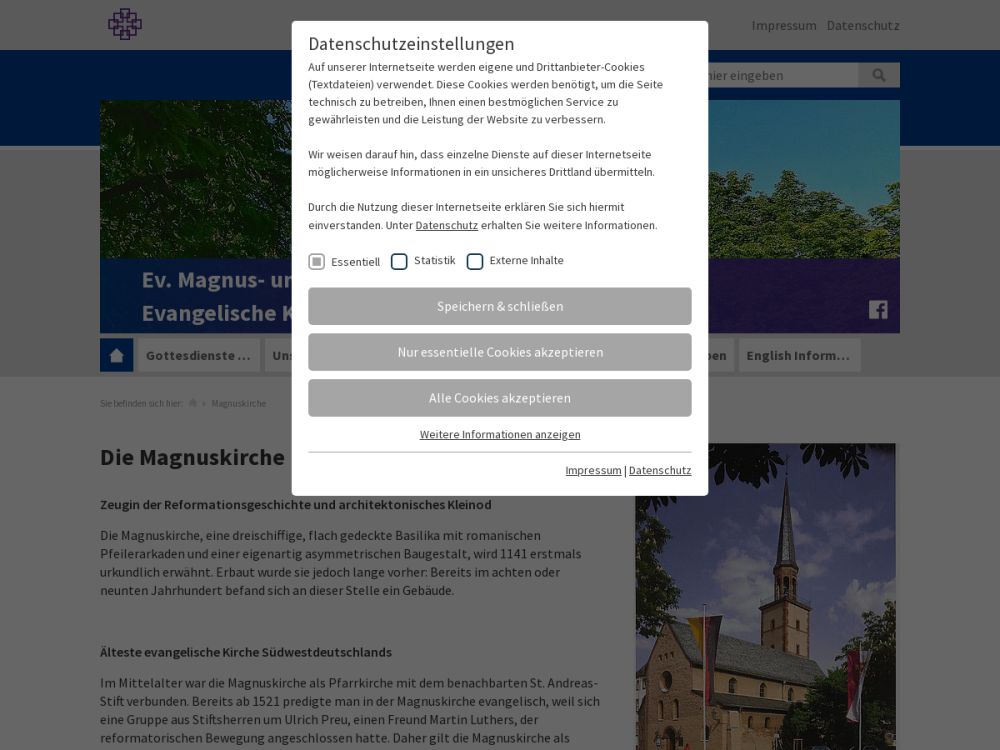Click Speichern & schließen button
Screen dimensions: 1000x750
point(500,306)
